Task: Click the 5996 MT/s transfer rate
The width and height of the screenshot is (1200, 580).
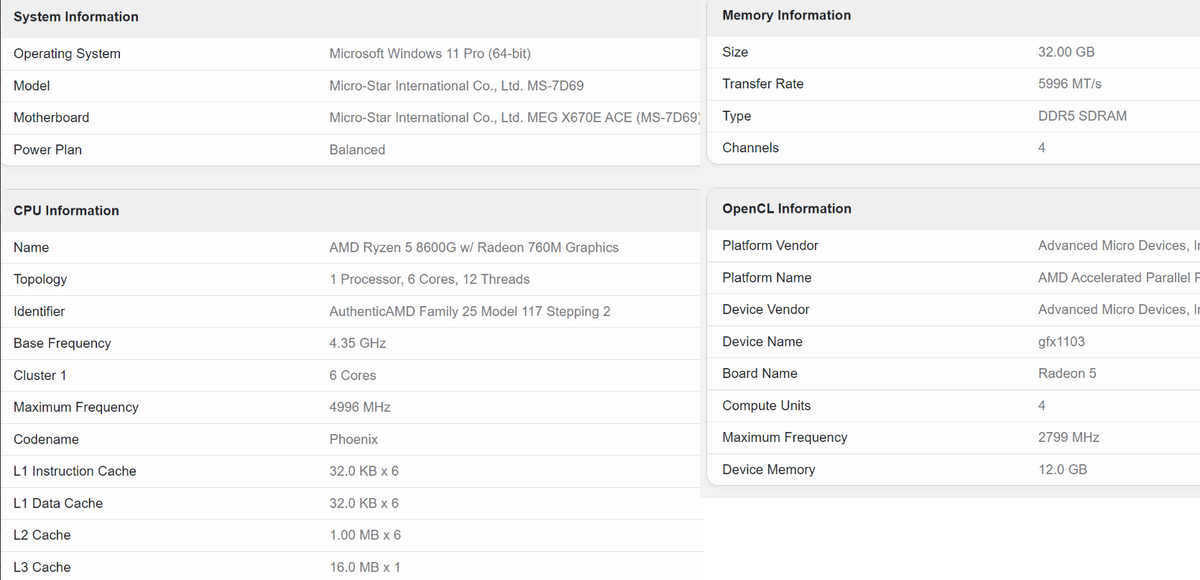Action: 1069,84
